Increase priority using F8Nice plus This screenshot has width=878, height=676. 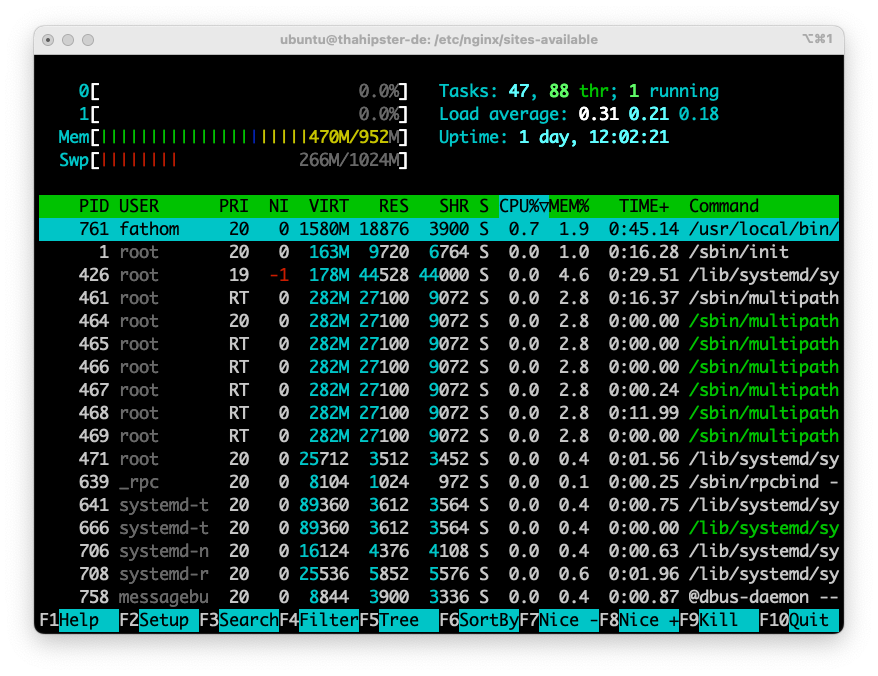tap(640, 620)
